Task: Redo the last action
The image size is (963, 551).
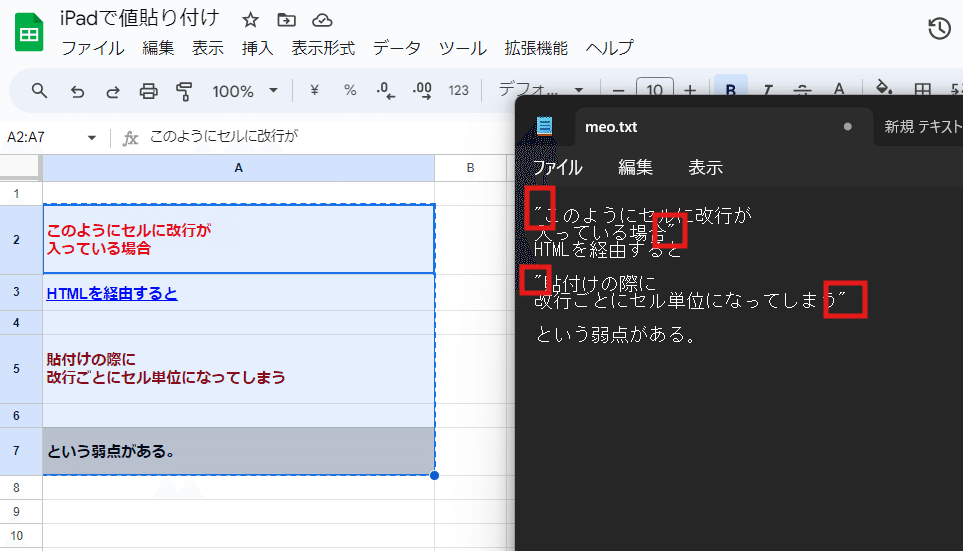Action: pos(112,92)
